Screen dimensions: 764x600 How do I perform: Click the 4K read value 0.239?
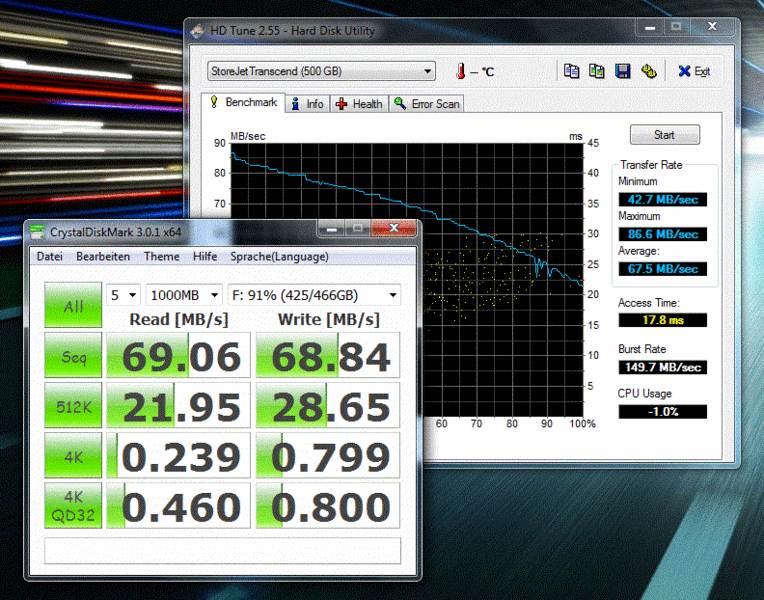pos(178,456)
